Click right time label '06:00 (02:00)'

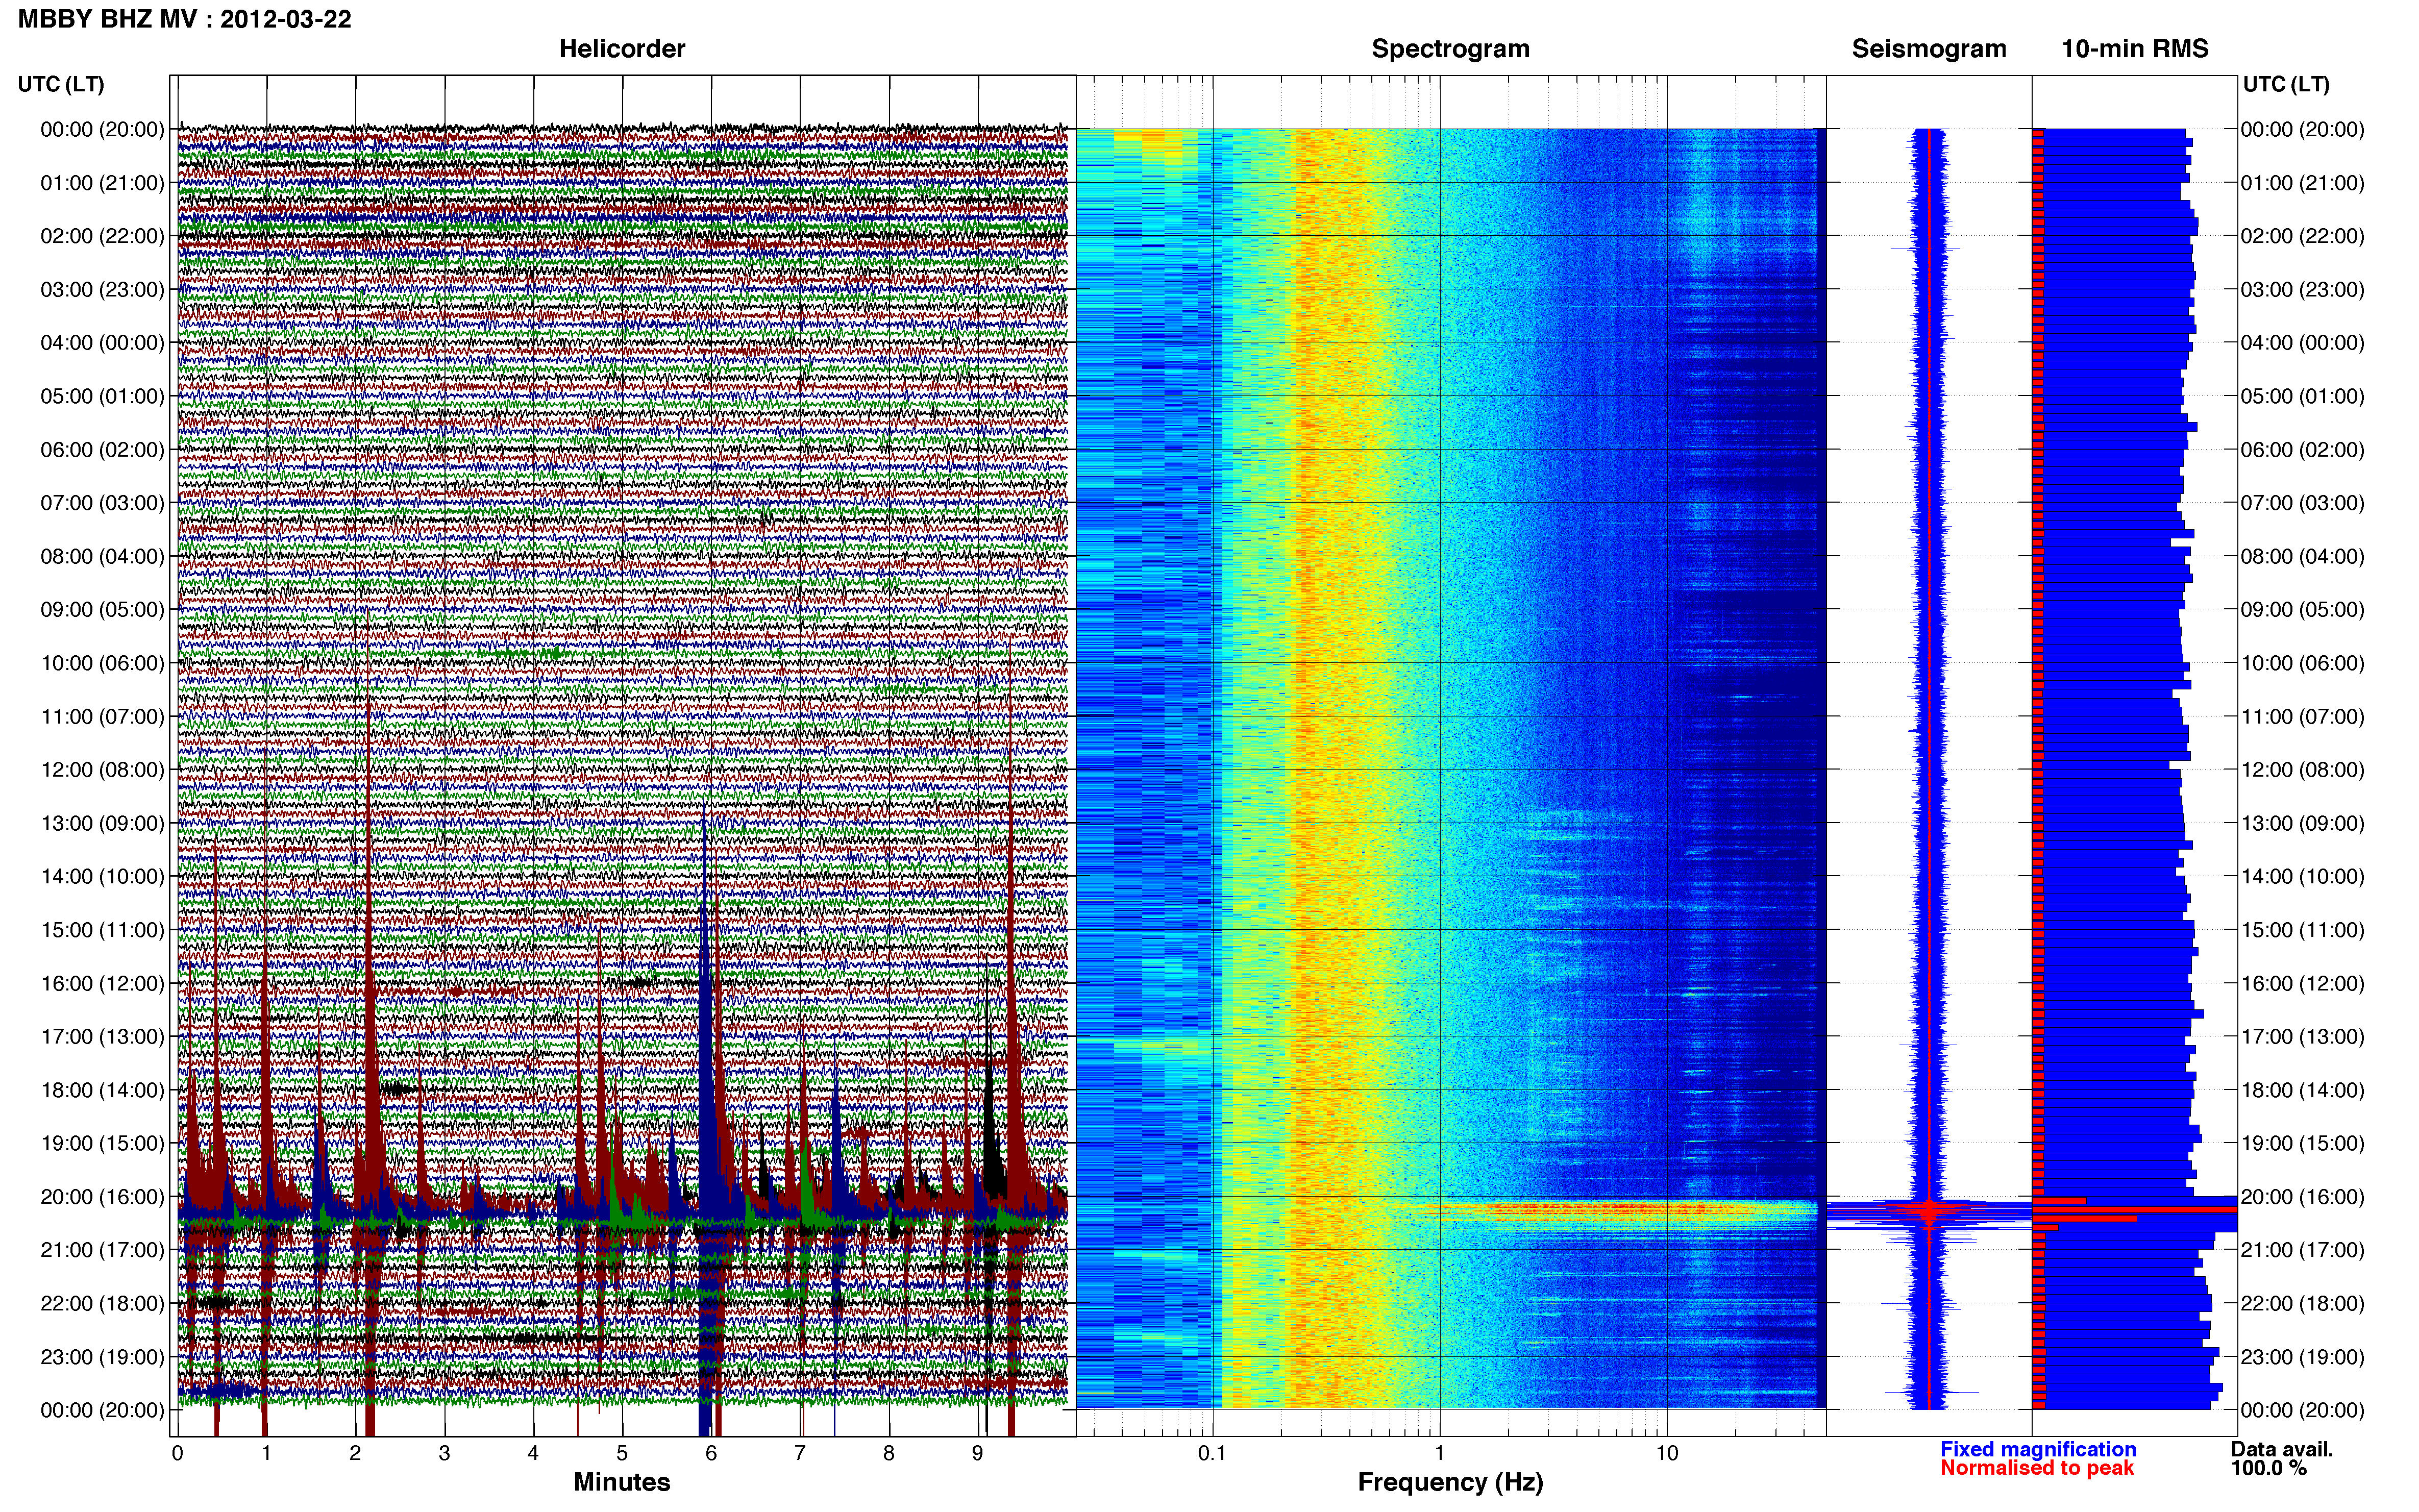(2302, 450)
